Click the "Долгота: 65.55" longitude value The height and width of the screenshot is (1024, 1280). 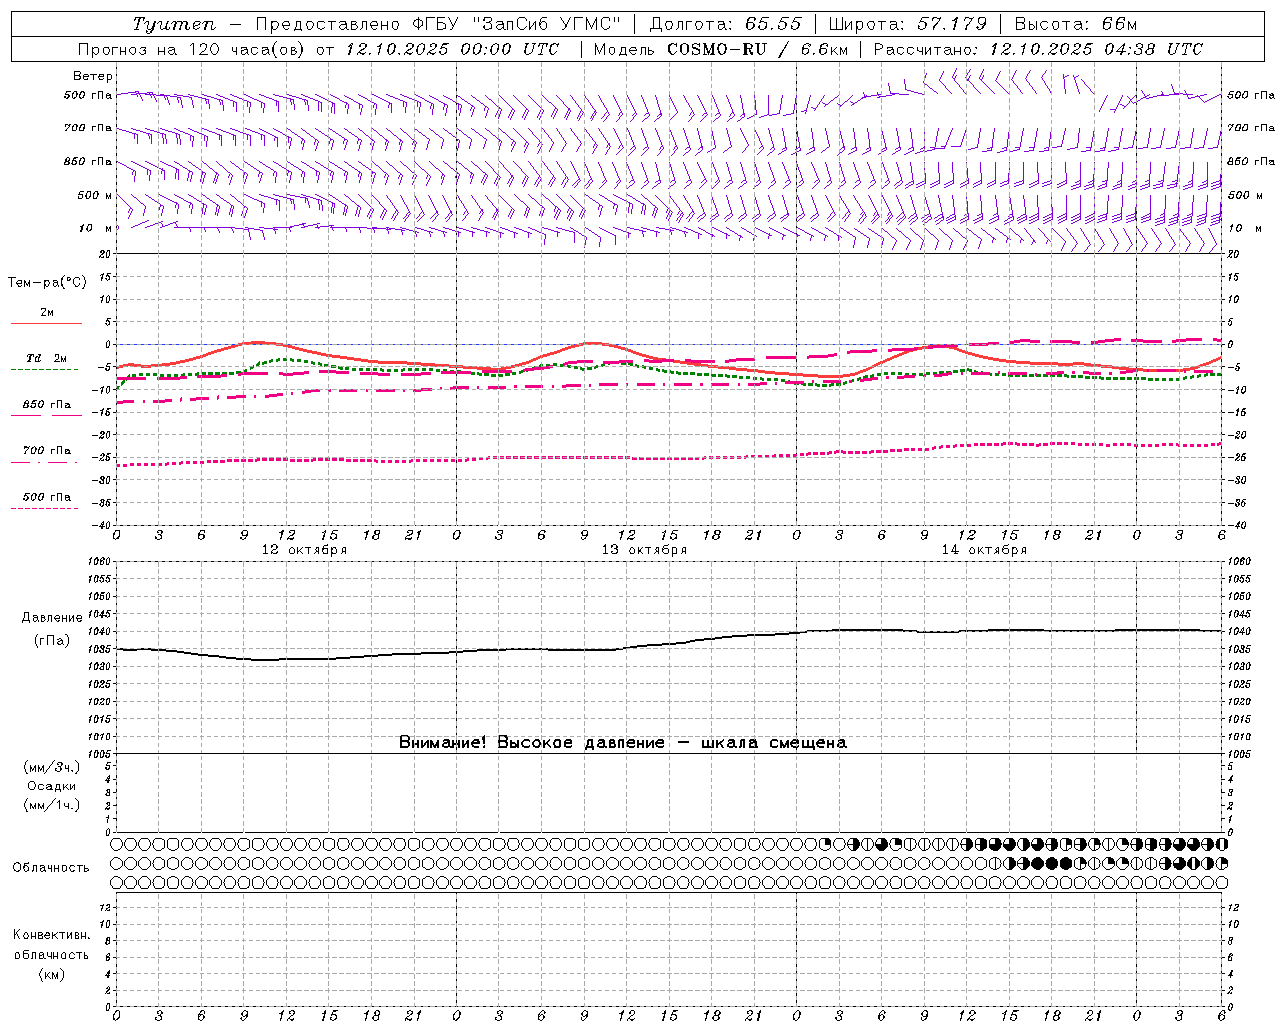[725, 24]
